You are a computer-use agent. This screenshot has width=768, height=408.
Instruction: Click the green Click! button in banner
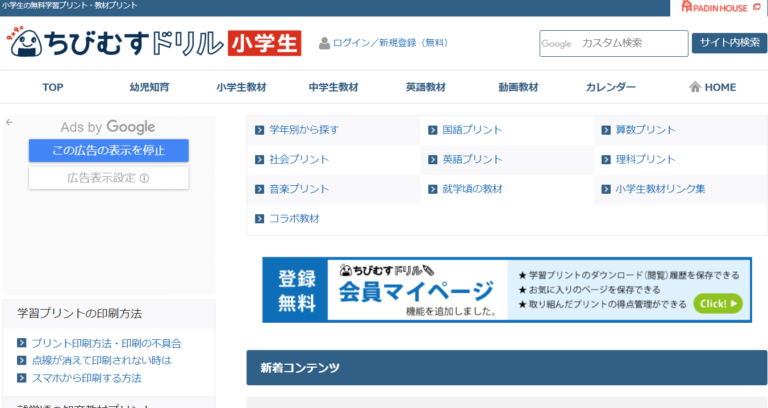coord(718,304)
